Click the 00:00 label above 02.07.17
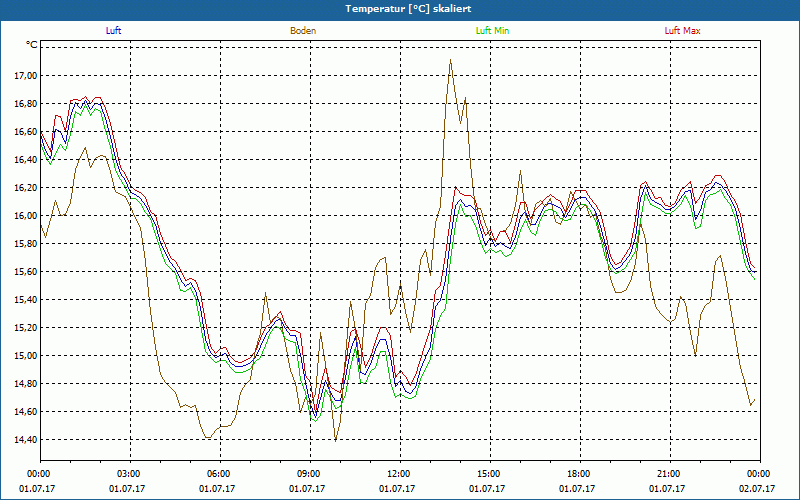The image size is (800, 500). click(x=760, y=474)
